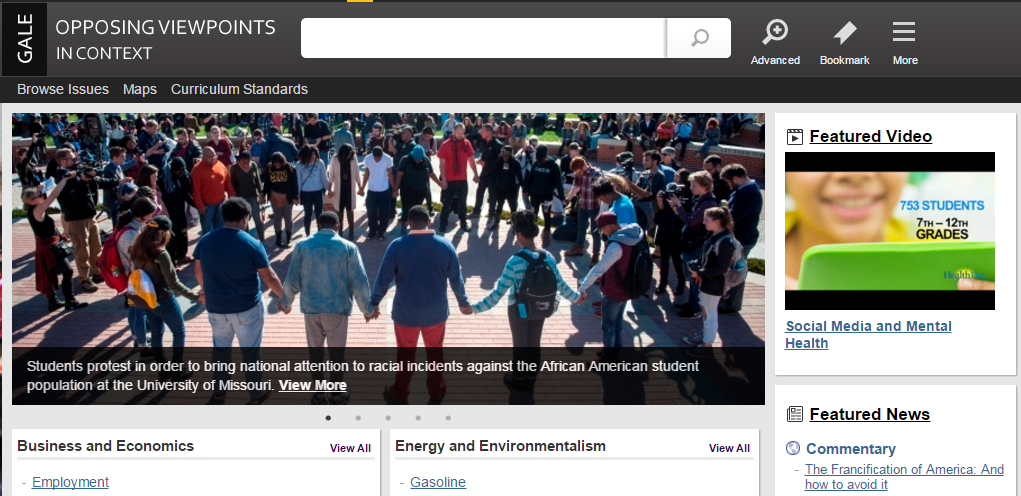Click the Commentary heading link
1021x496 pixels.
click(850, 448)
